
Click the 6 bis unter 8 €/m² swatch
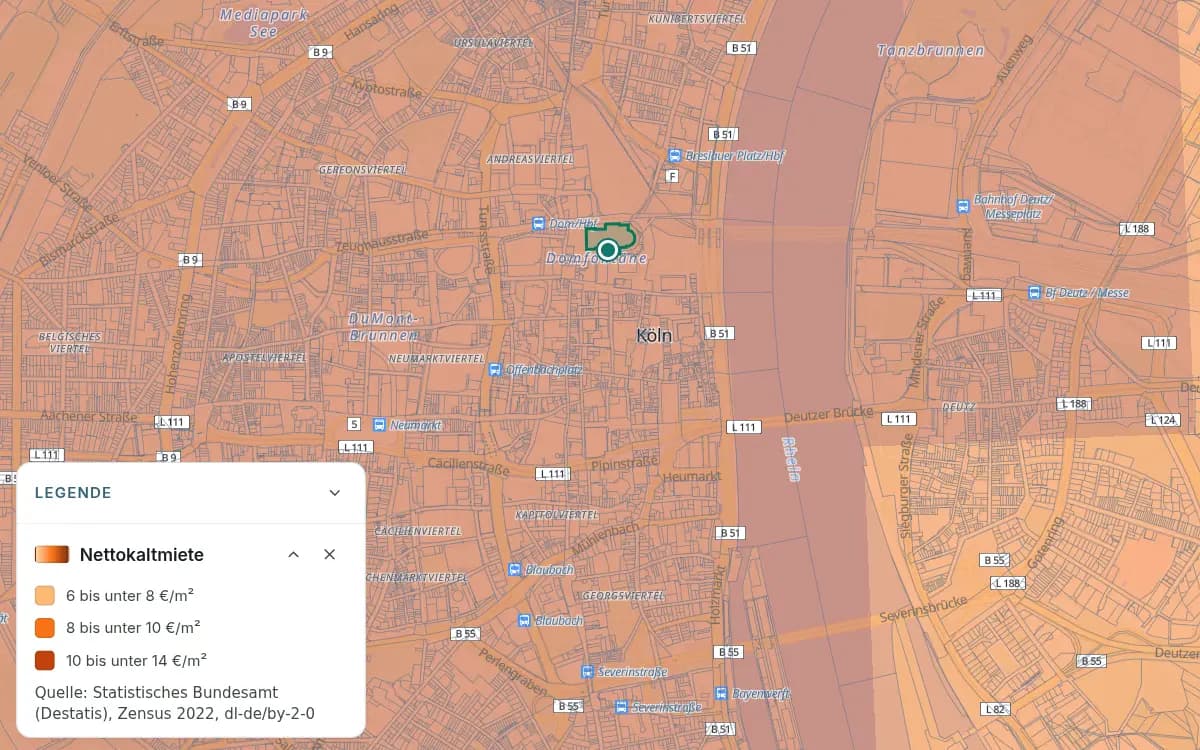[45, 595]
